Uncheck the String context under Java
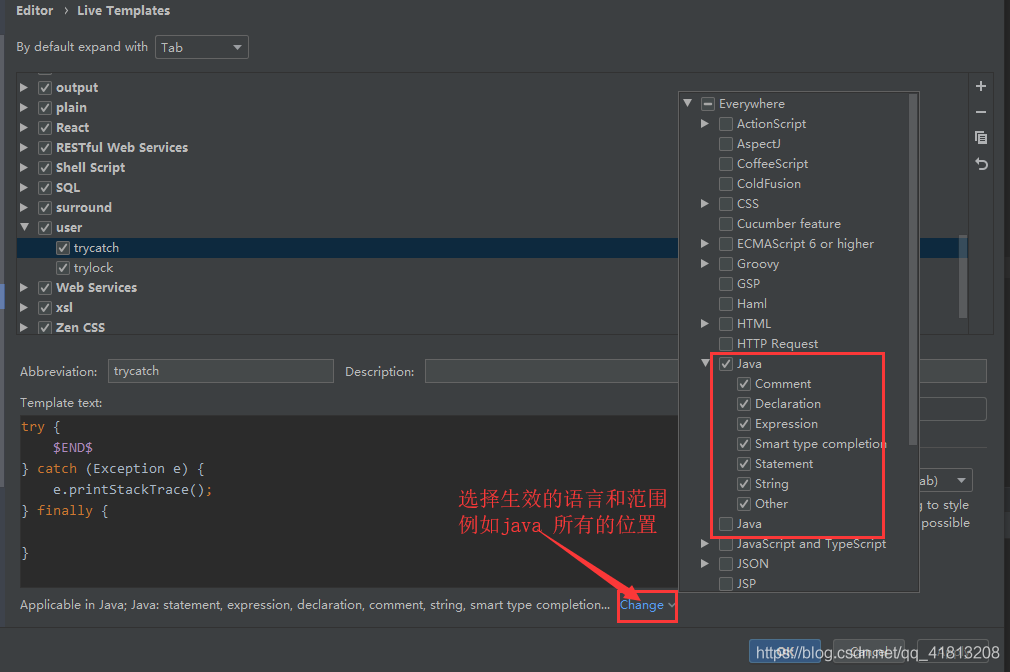The height and width of the screenshot is (672, 1010). pyautogui.click(x=744, y=484)
